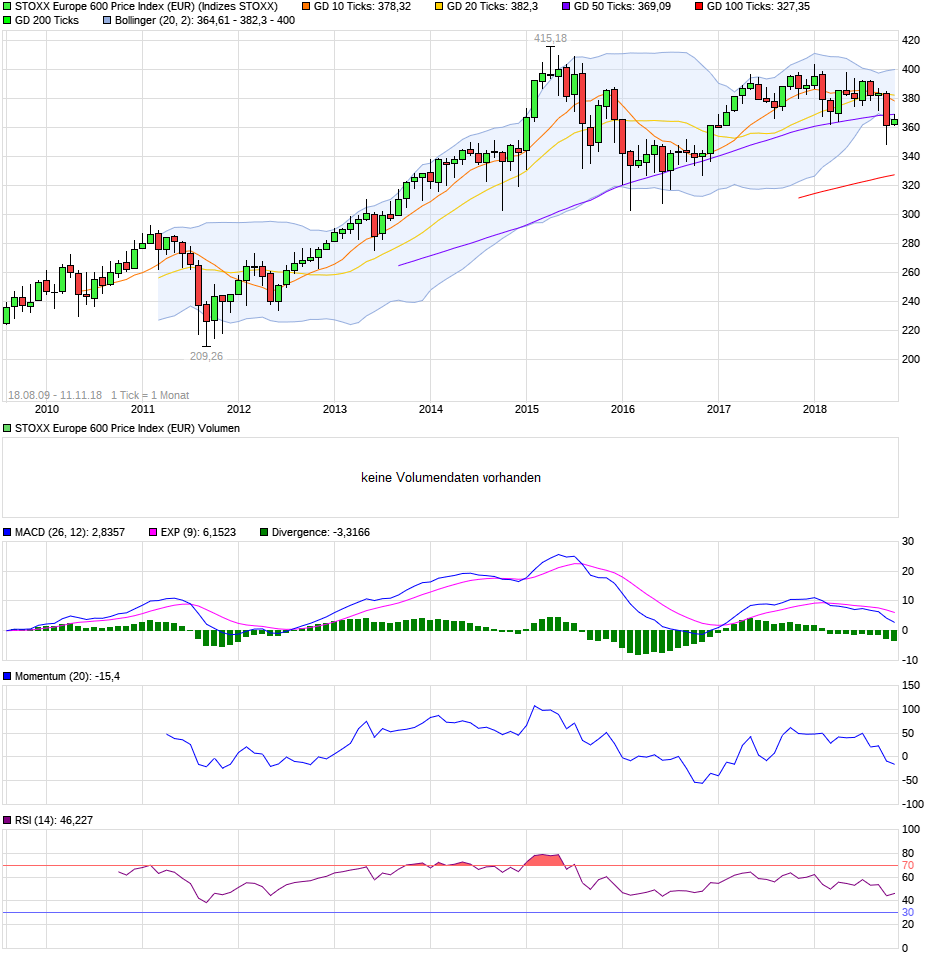Click the purple GD 50 Ticks swatch

click(x=566, y=7)
